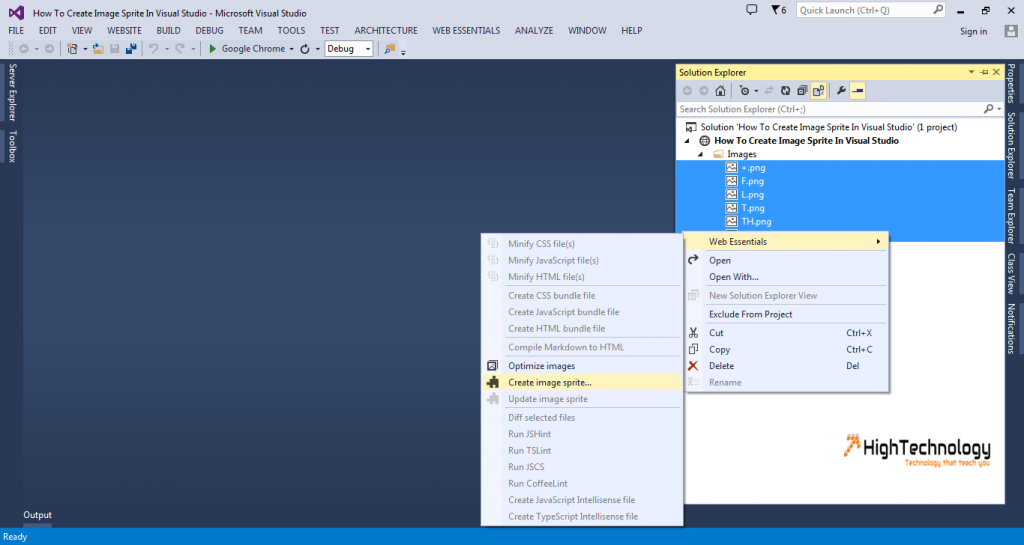Open the WEBSITE menu
The image size is (1024, 545).
[x=124, y=31]
